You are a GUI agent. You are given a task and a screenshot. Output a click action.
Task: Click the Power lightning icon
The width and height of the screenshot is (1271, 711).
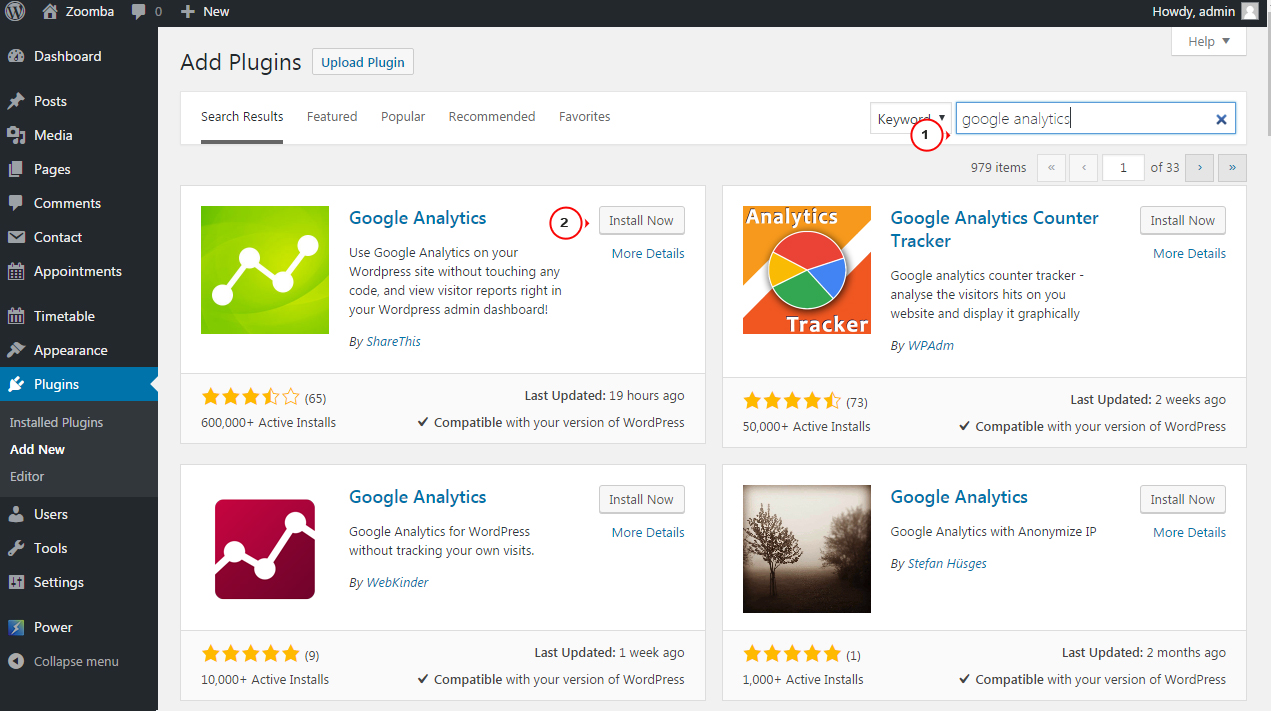[x=16, y=627]
